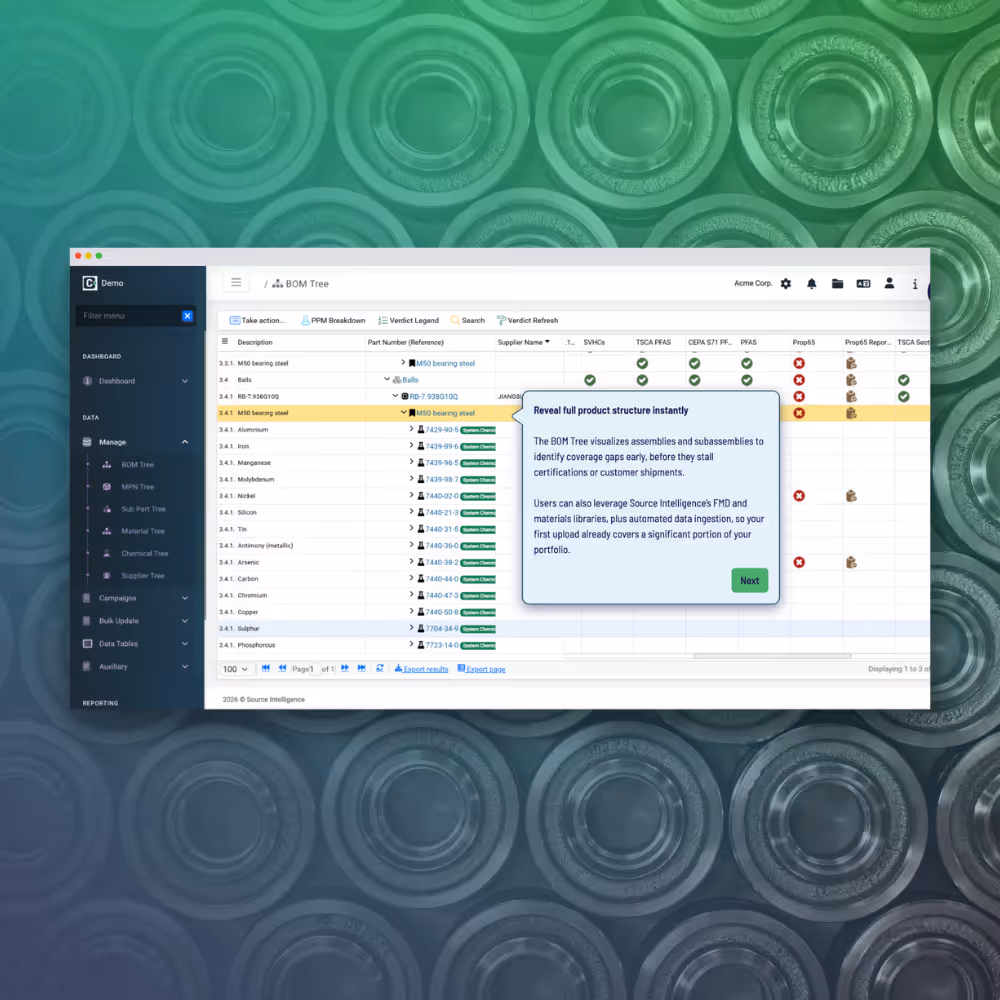Sort by Supplier Name column
The image size is (1000, 1000).
click(523, 342)
